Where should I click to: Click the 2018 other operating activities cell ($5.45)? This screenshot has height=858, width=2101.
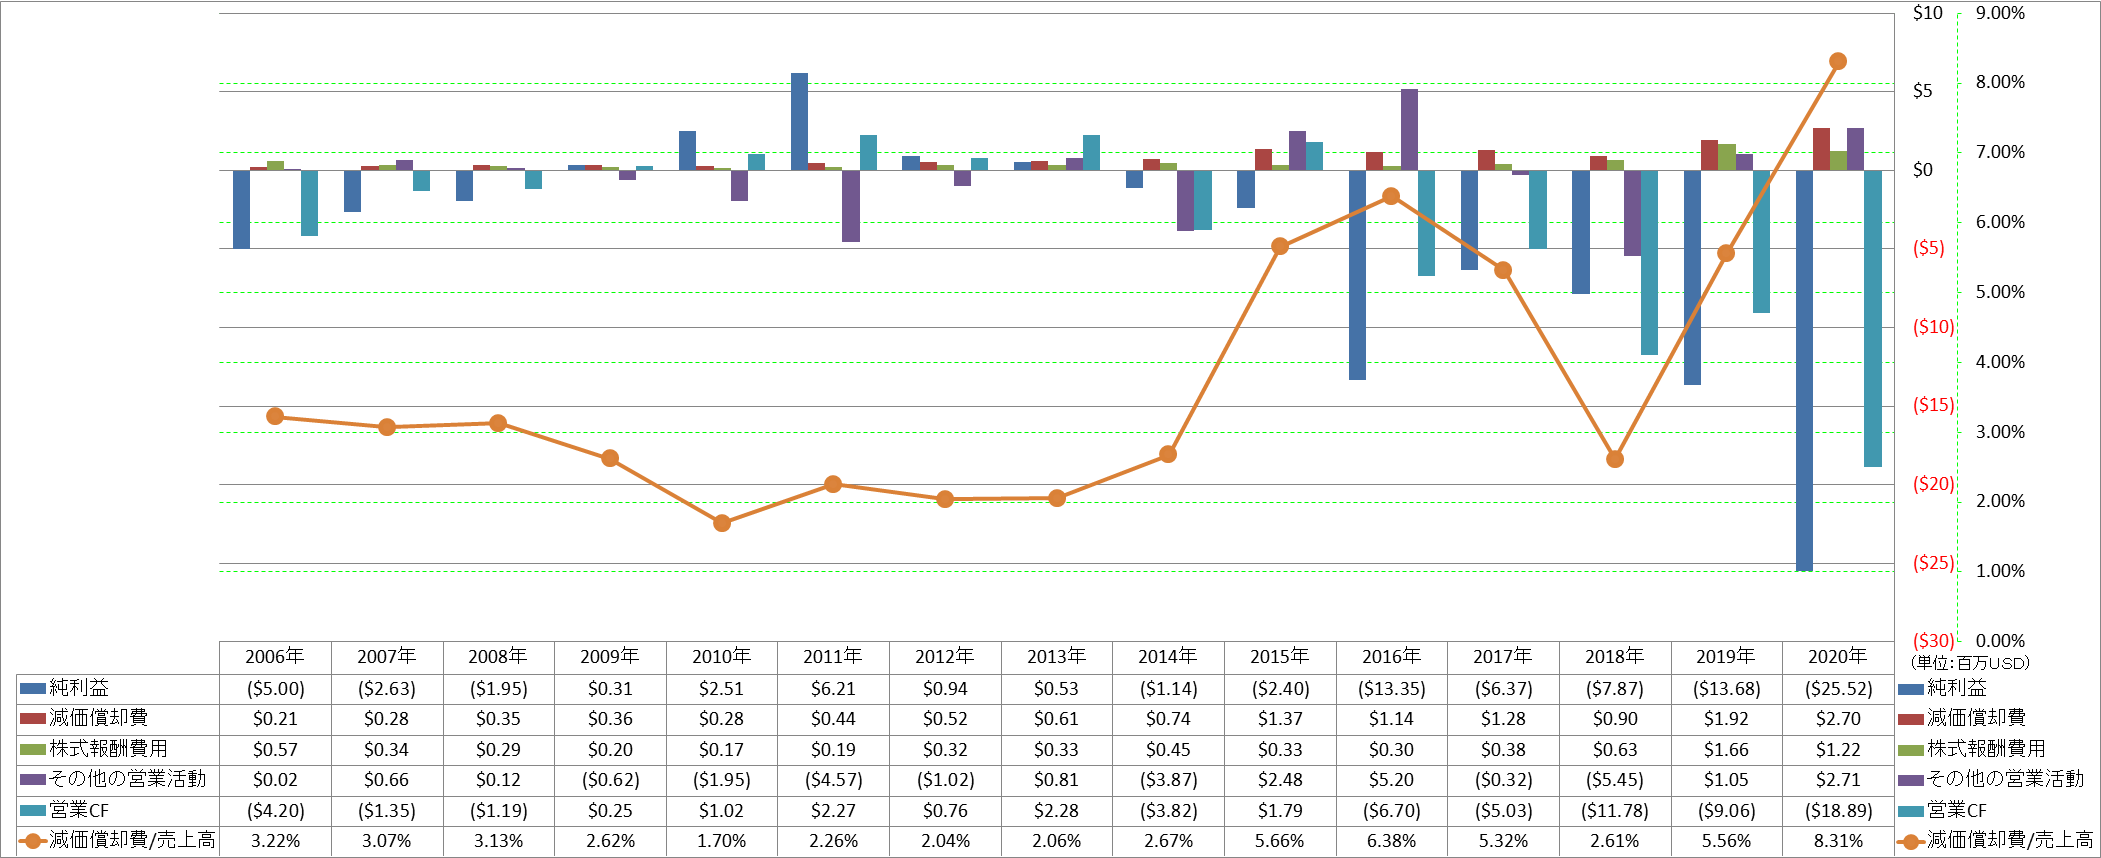click(x=1615, y=780)
